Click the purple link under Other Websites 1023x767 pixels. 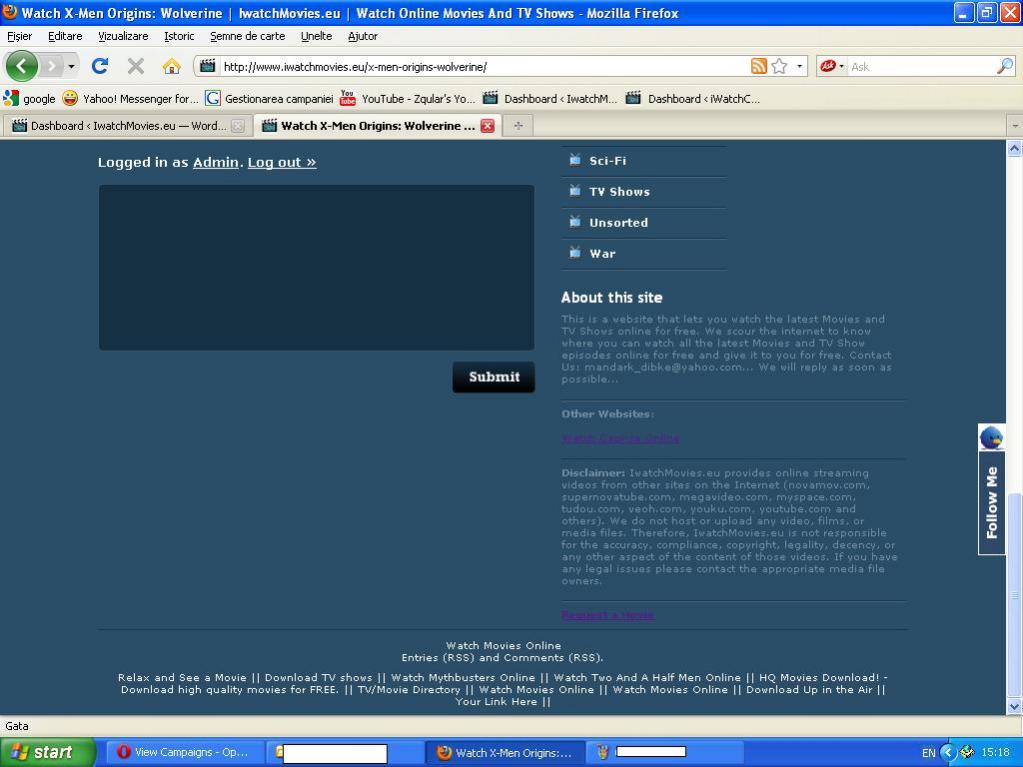(620, 438)
